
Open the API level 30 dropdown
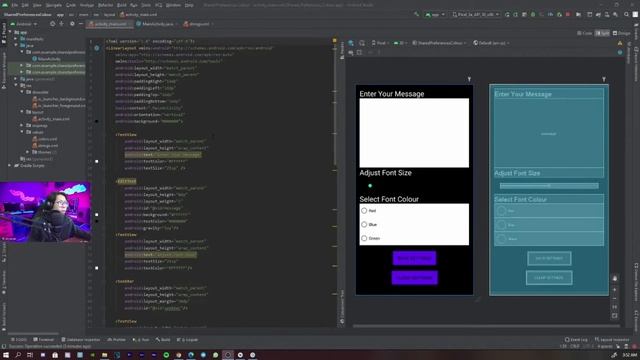click(400, 43)
